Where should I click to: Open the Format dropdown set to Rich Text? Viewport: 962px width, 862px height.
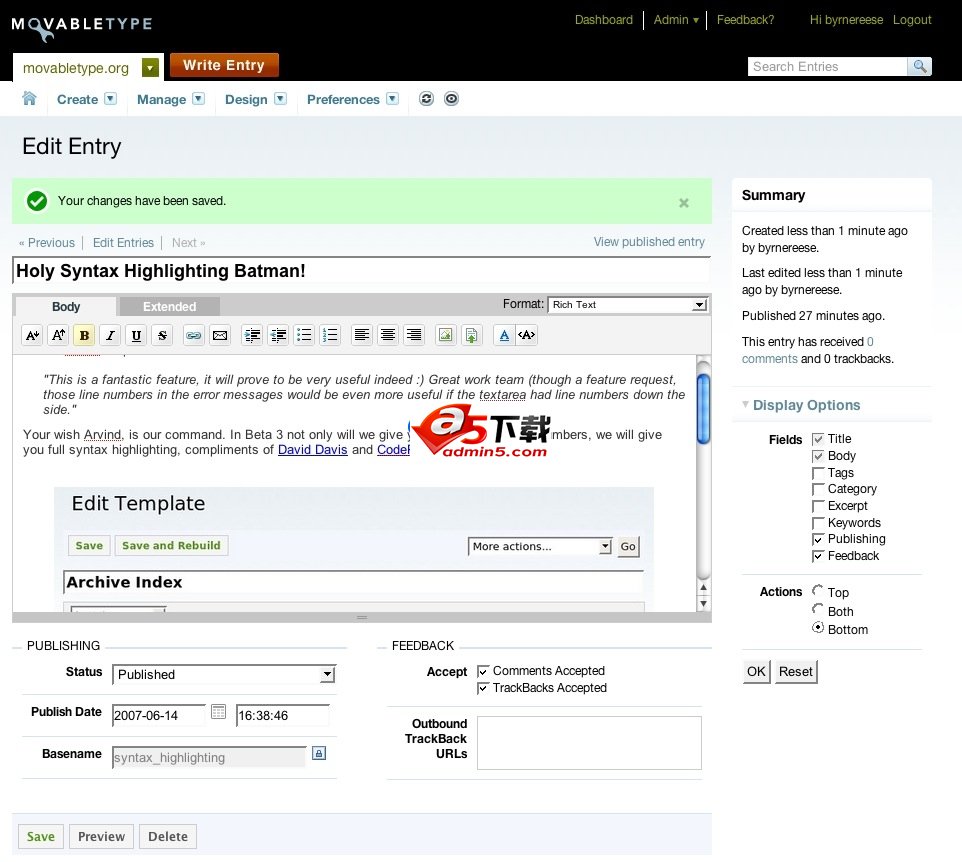(x=628, y=304)
